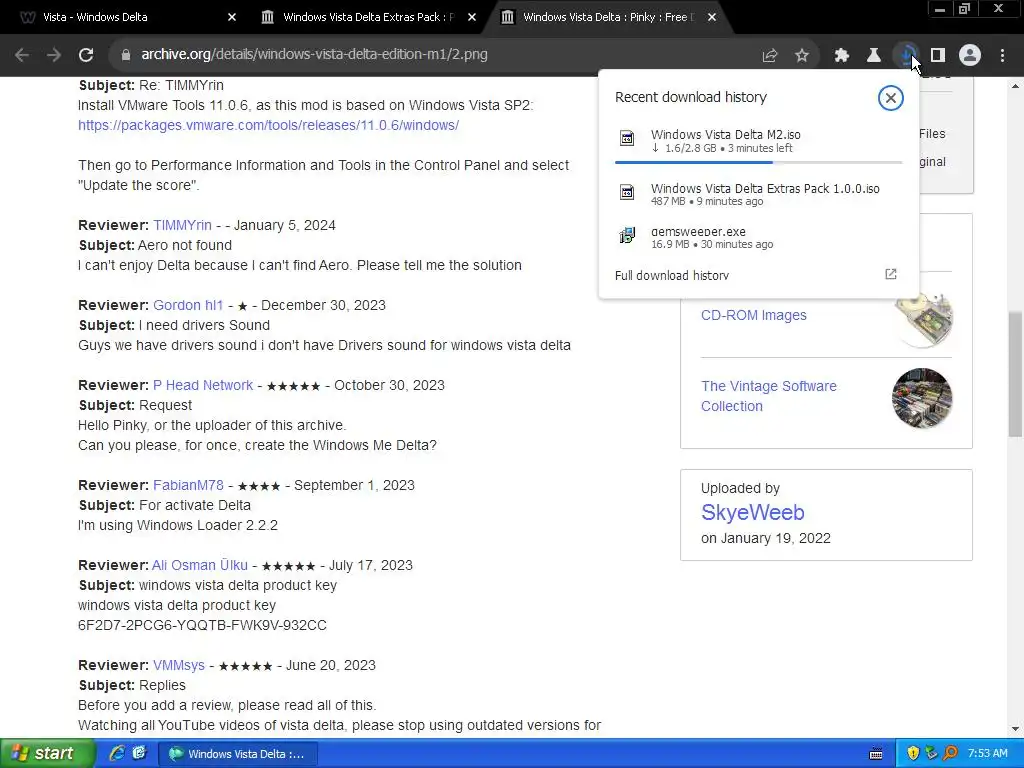Open the Extensions puzzle icon
The width and height of the screenshot is (1024, 768).
click(x=842, y=56)
